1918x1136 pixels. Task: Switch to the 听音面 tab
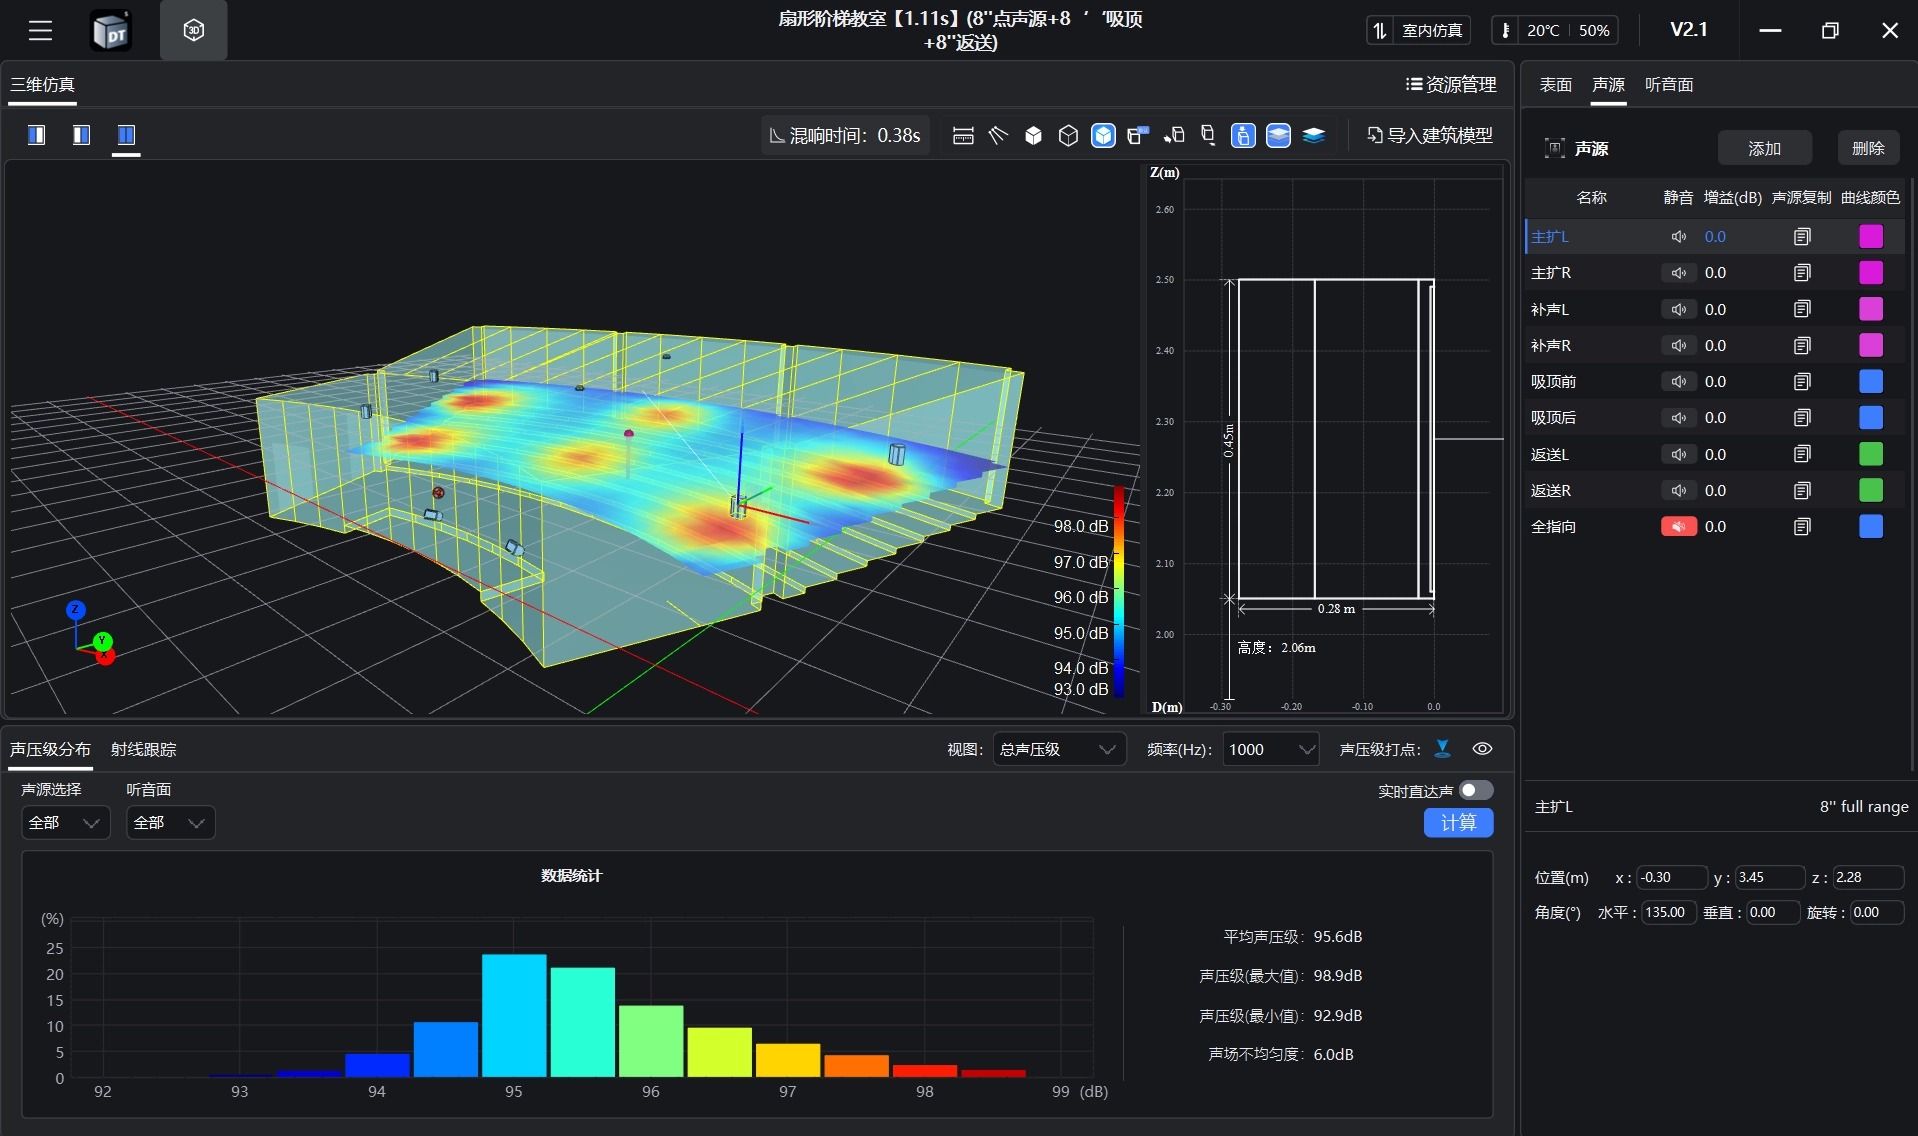point(1668,85)
